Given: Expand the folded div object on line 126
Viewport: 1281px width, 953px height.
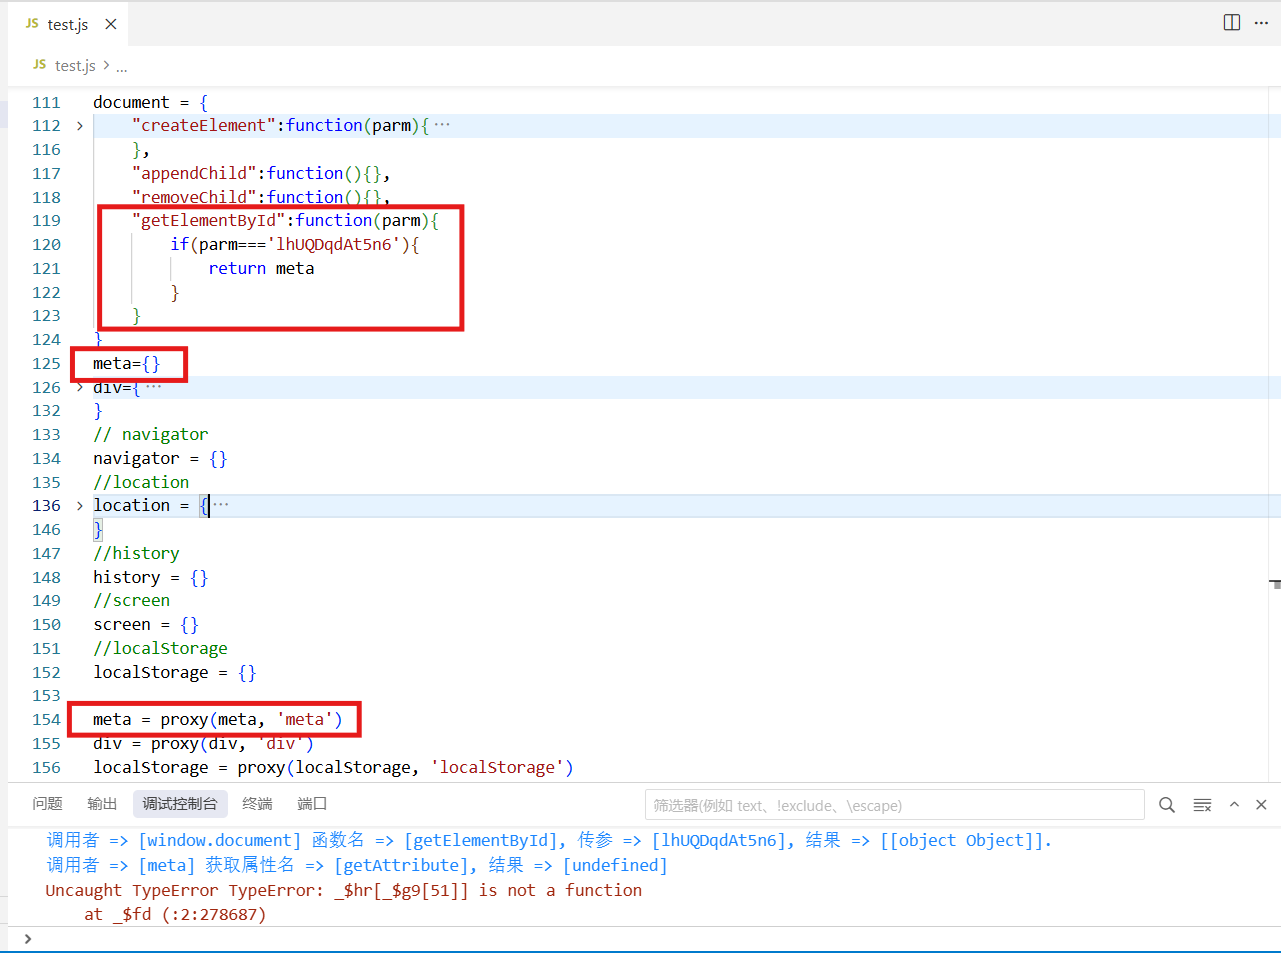Looking at the screenshot, I should click(x=80, y=387).
